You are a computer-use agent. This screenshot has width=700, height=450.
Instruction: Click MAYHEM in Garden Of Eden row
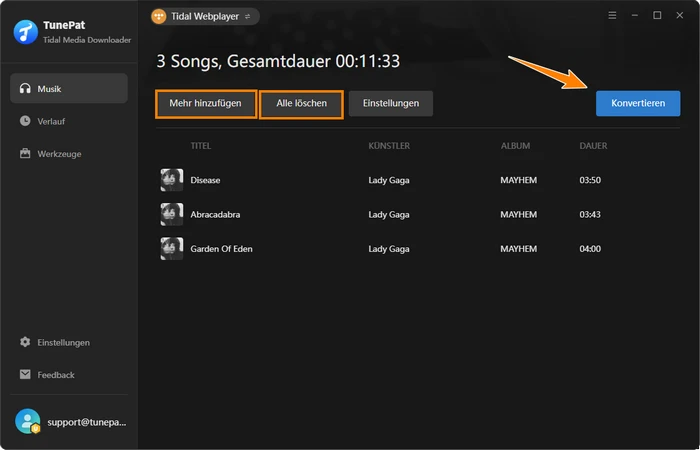pyautogui.click(x=518, y=249)
